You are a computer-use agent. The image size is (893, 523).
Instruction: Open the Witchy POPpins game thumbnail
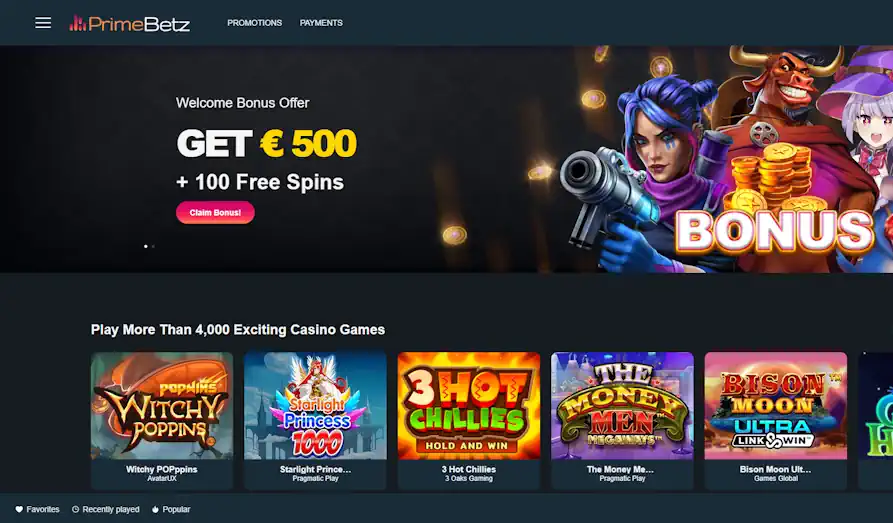coord(162,406)
